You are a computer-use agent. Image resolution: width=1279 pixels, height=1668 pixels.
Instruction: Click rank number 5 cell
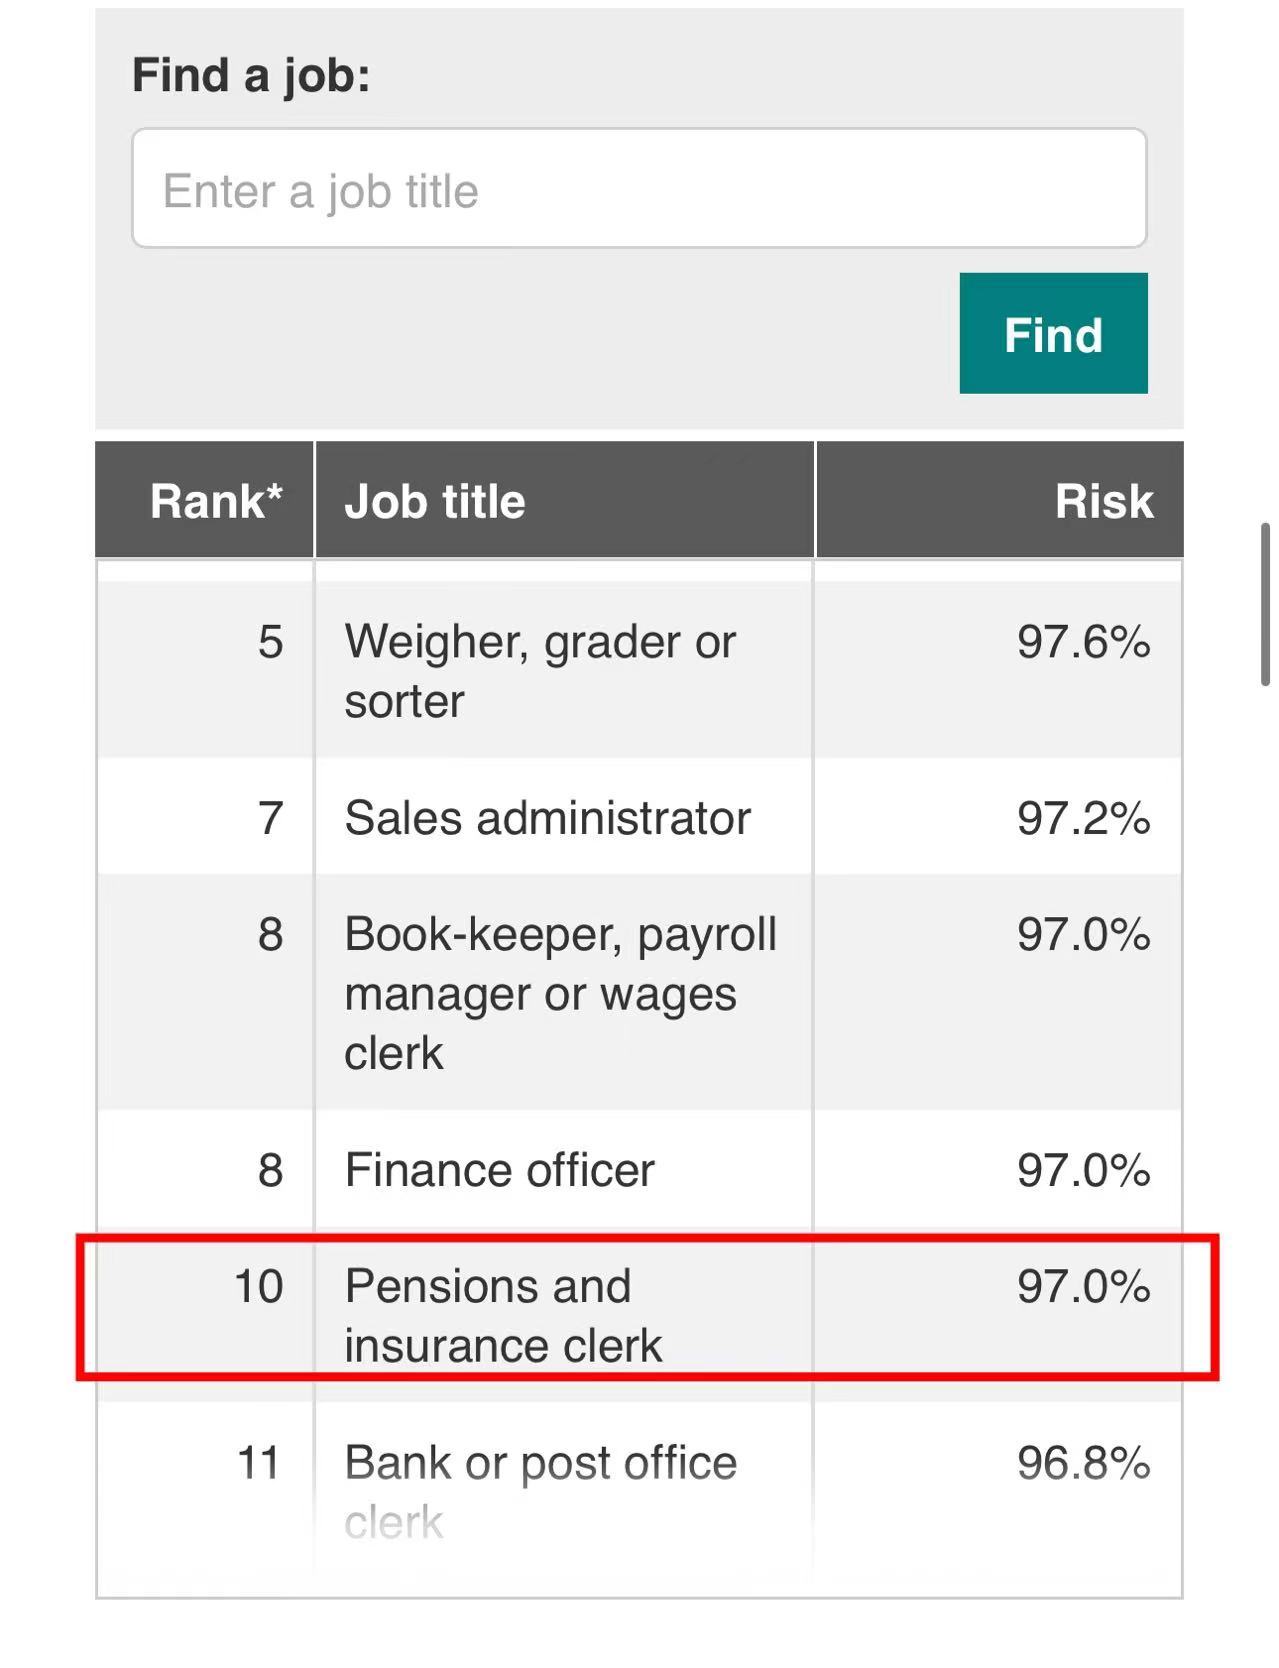click(270, 641)
